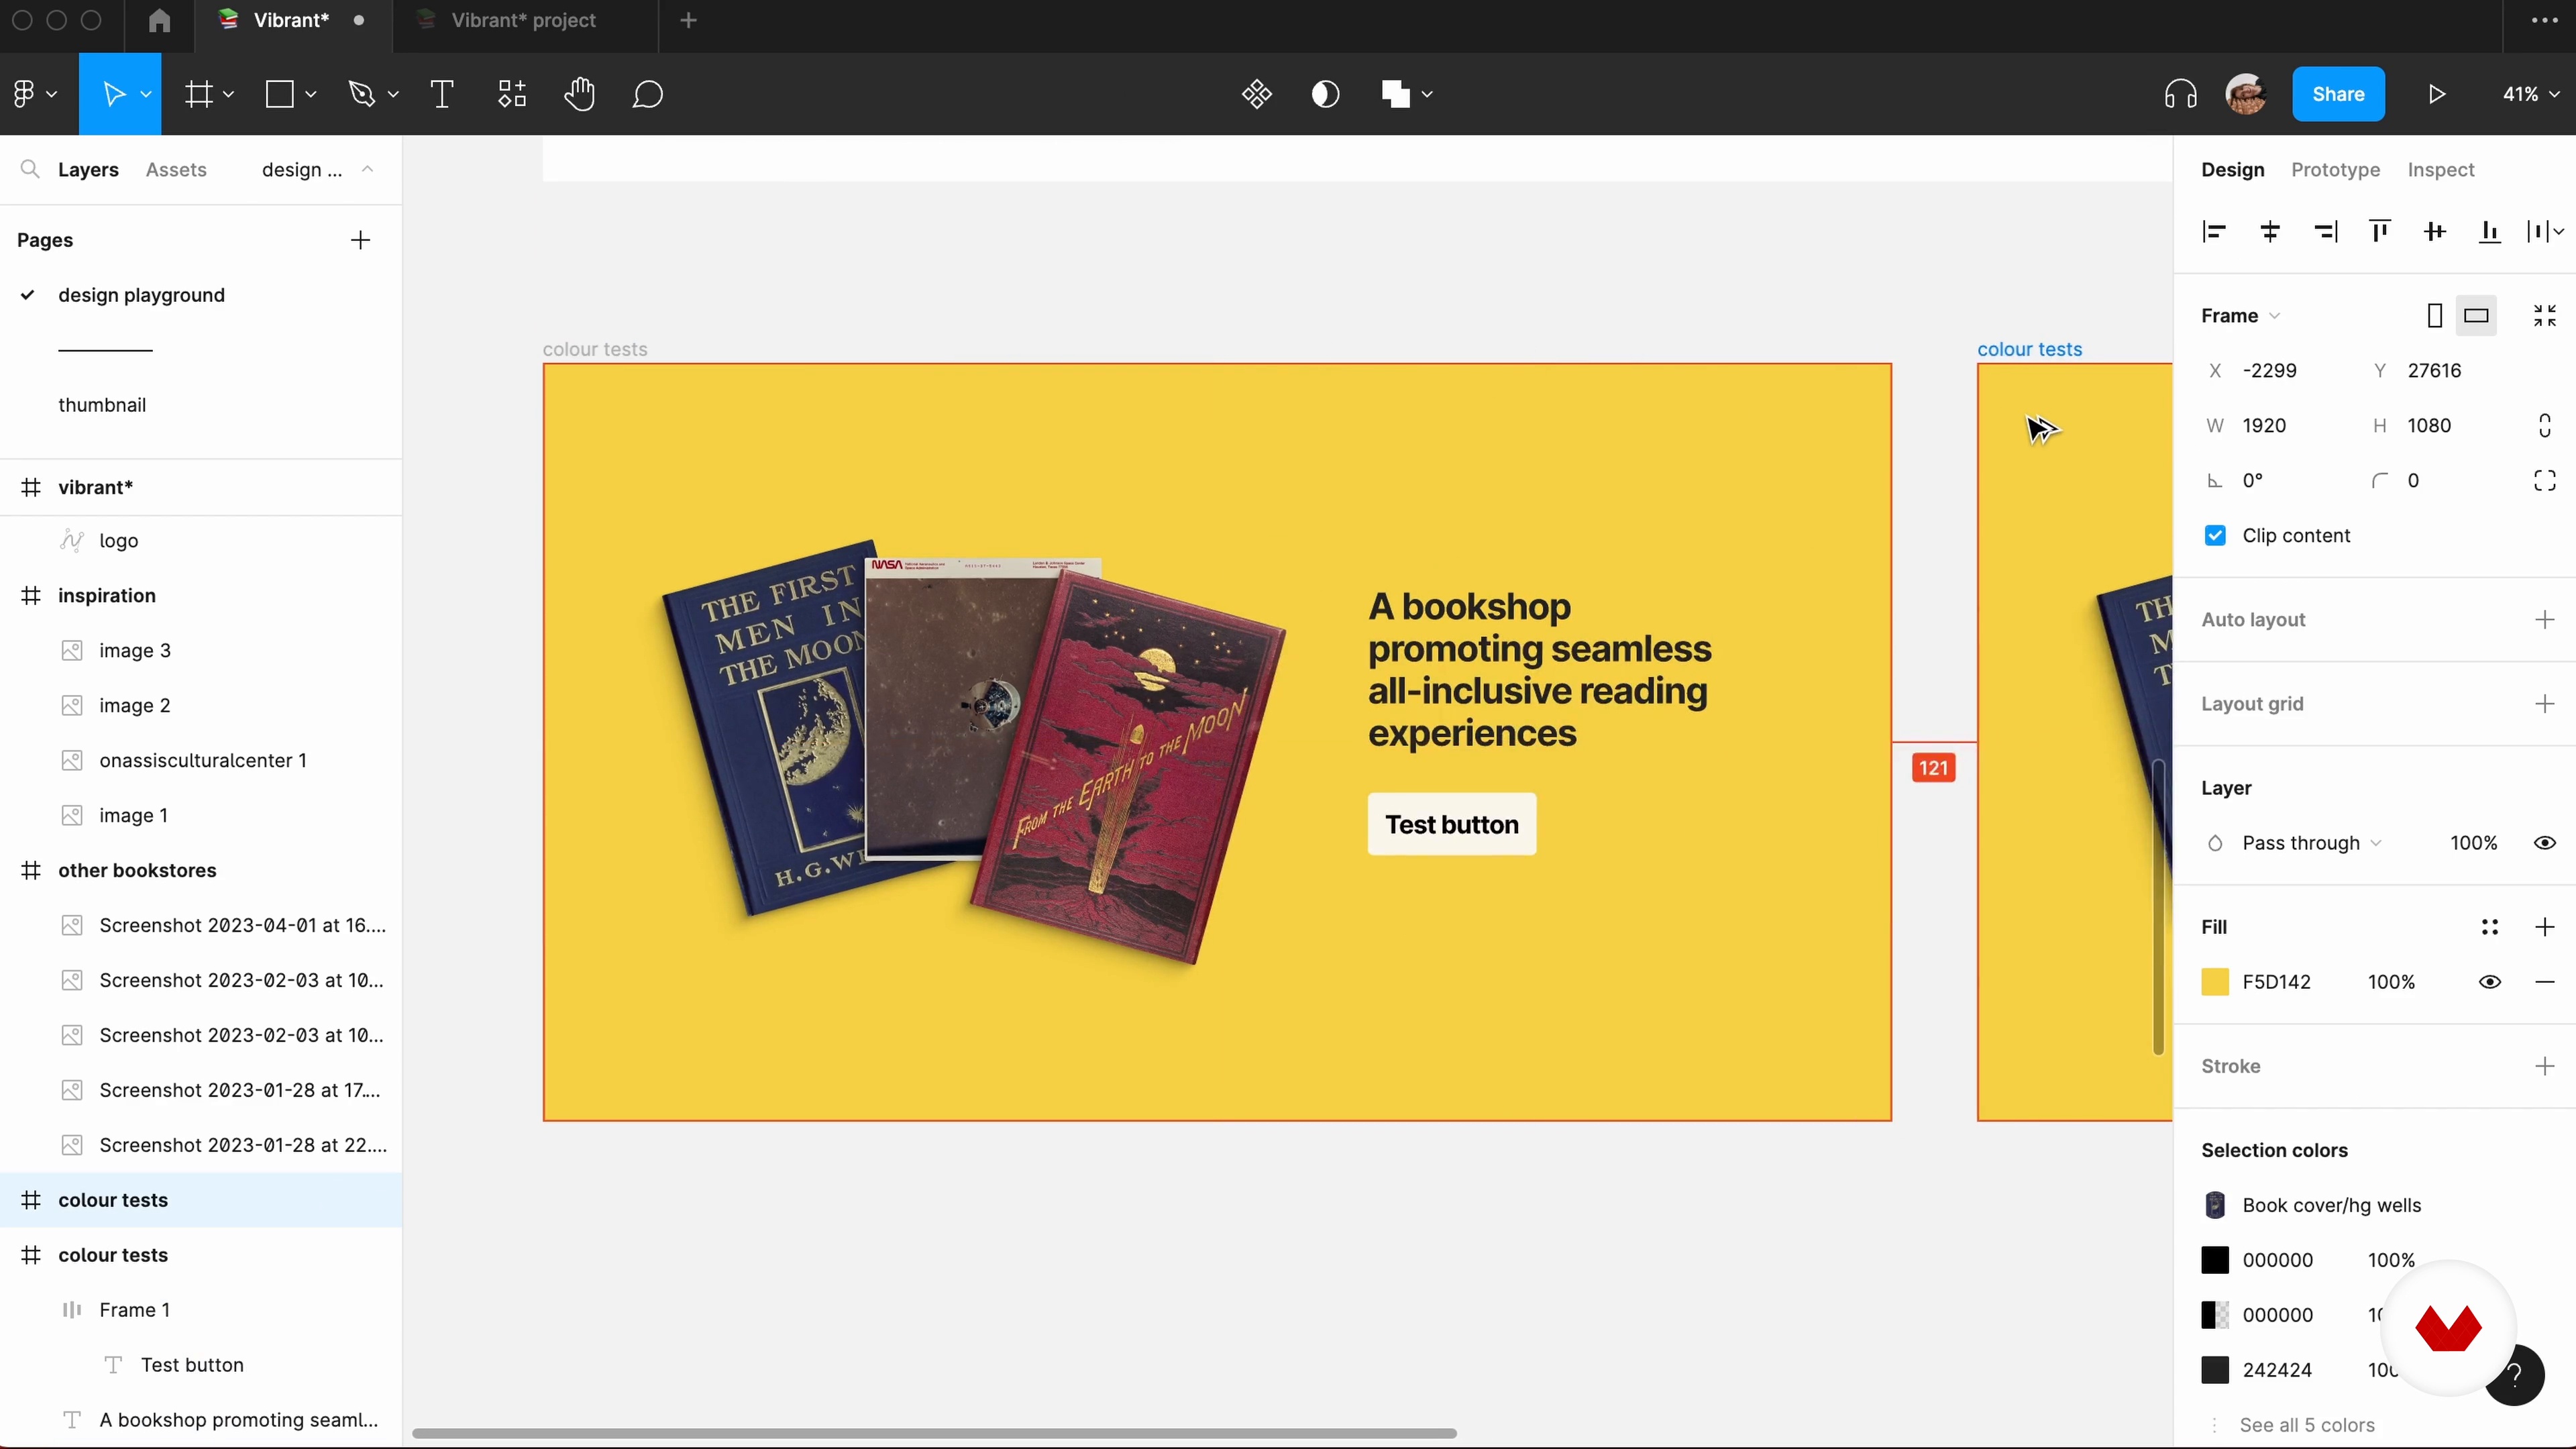Click See all 5 colors link
Image resolution: width=2576 pixels, height=1449 pixels.
[2307, 1425]
